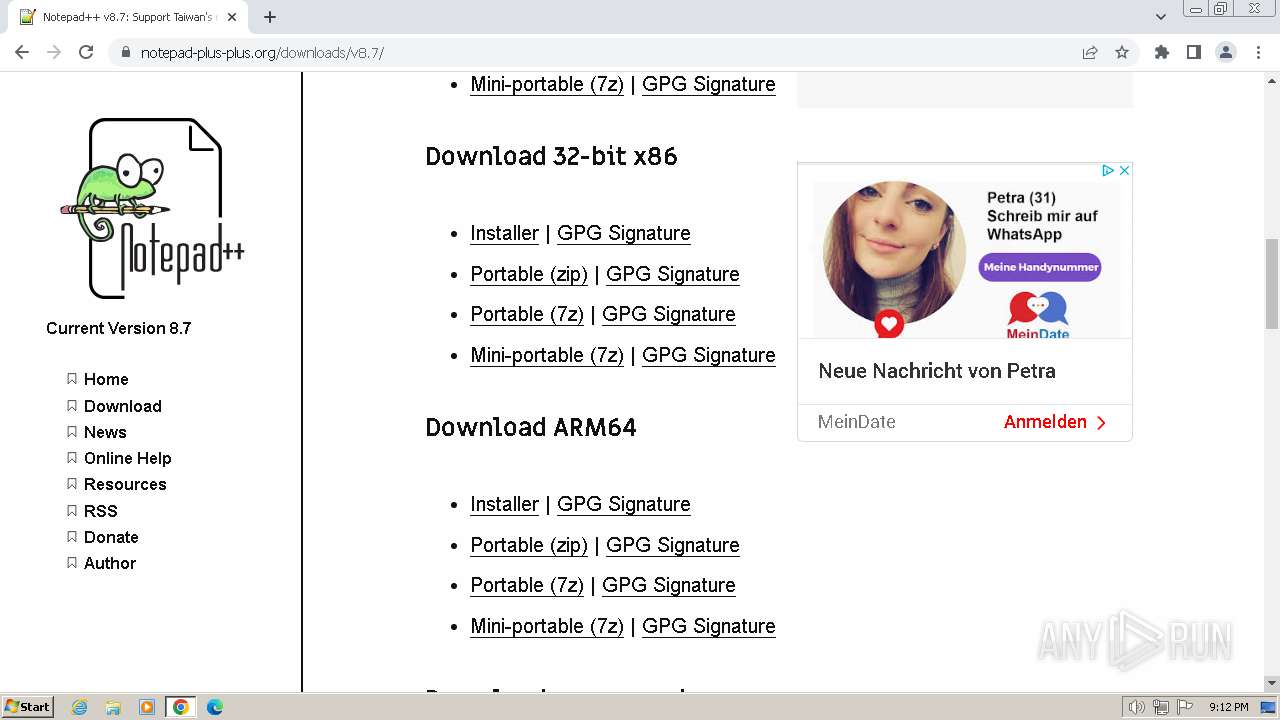The height and width of the screenshot is (720, 1280).
Task: Open the Chrome three-dot menu
Action: click(1257, 53)
